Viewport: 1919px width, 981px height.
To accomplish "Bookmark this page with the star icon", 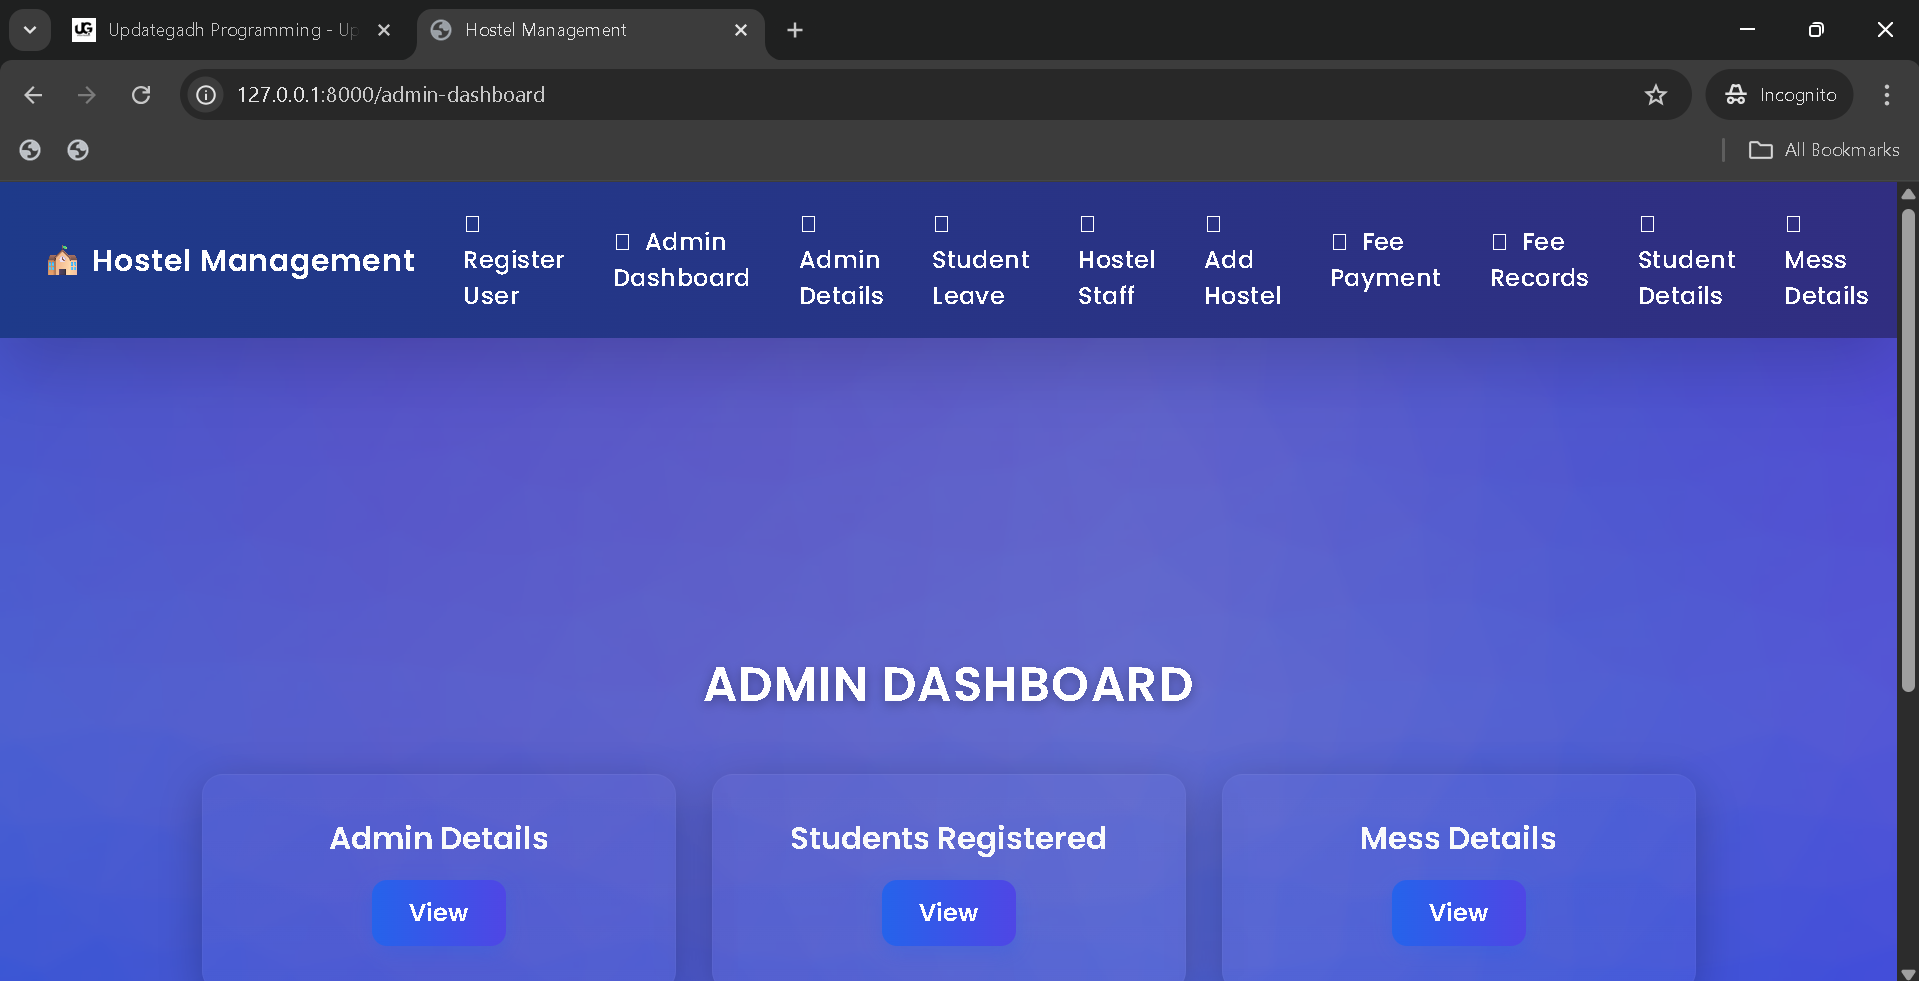I will 1655,95.
